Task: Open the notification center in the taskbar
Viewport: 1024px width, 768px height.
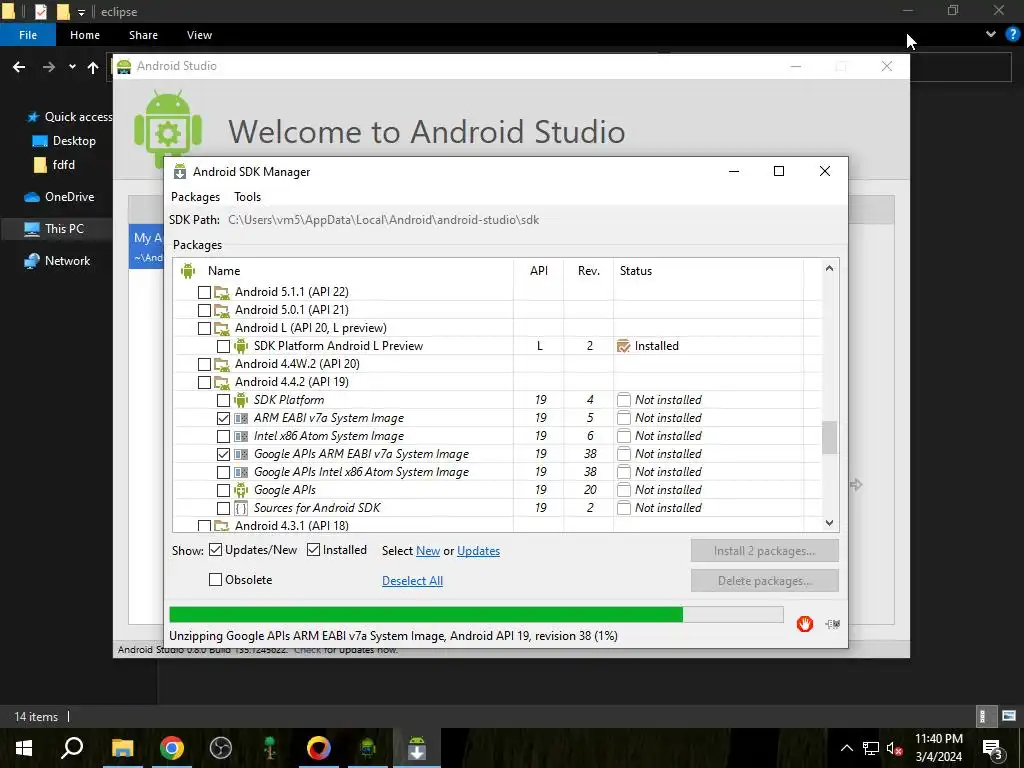Action: pos(993,748)
